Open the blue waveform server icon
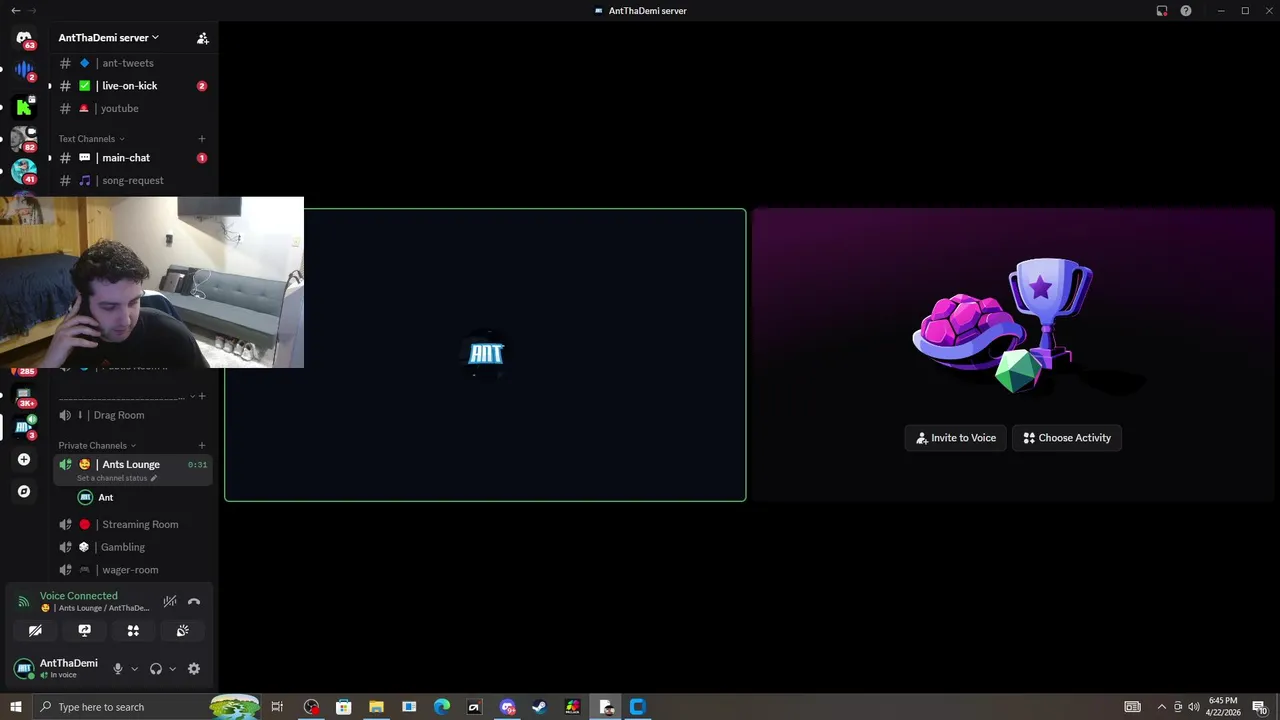Image resolution: width=1280 pixels, height=720 pixels. 24,71
